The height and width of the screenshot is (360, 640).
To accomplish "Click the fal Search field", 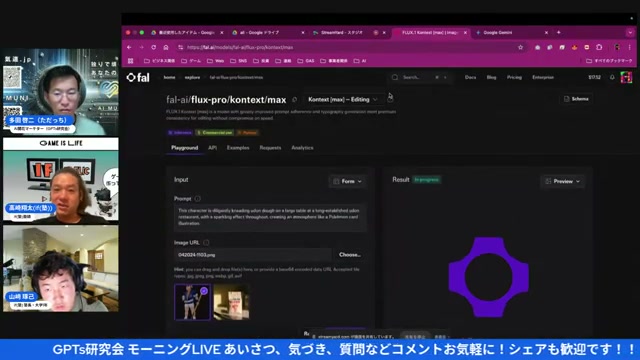I will coord(420,77).
